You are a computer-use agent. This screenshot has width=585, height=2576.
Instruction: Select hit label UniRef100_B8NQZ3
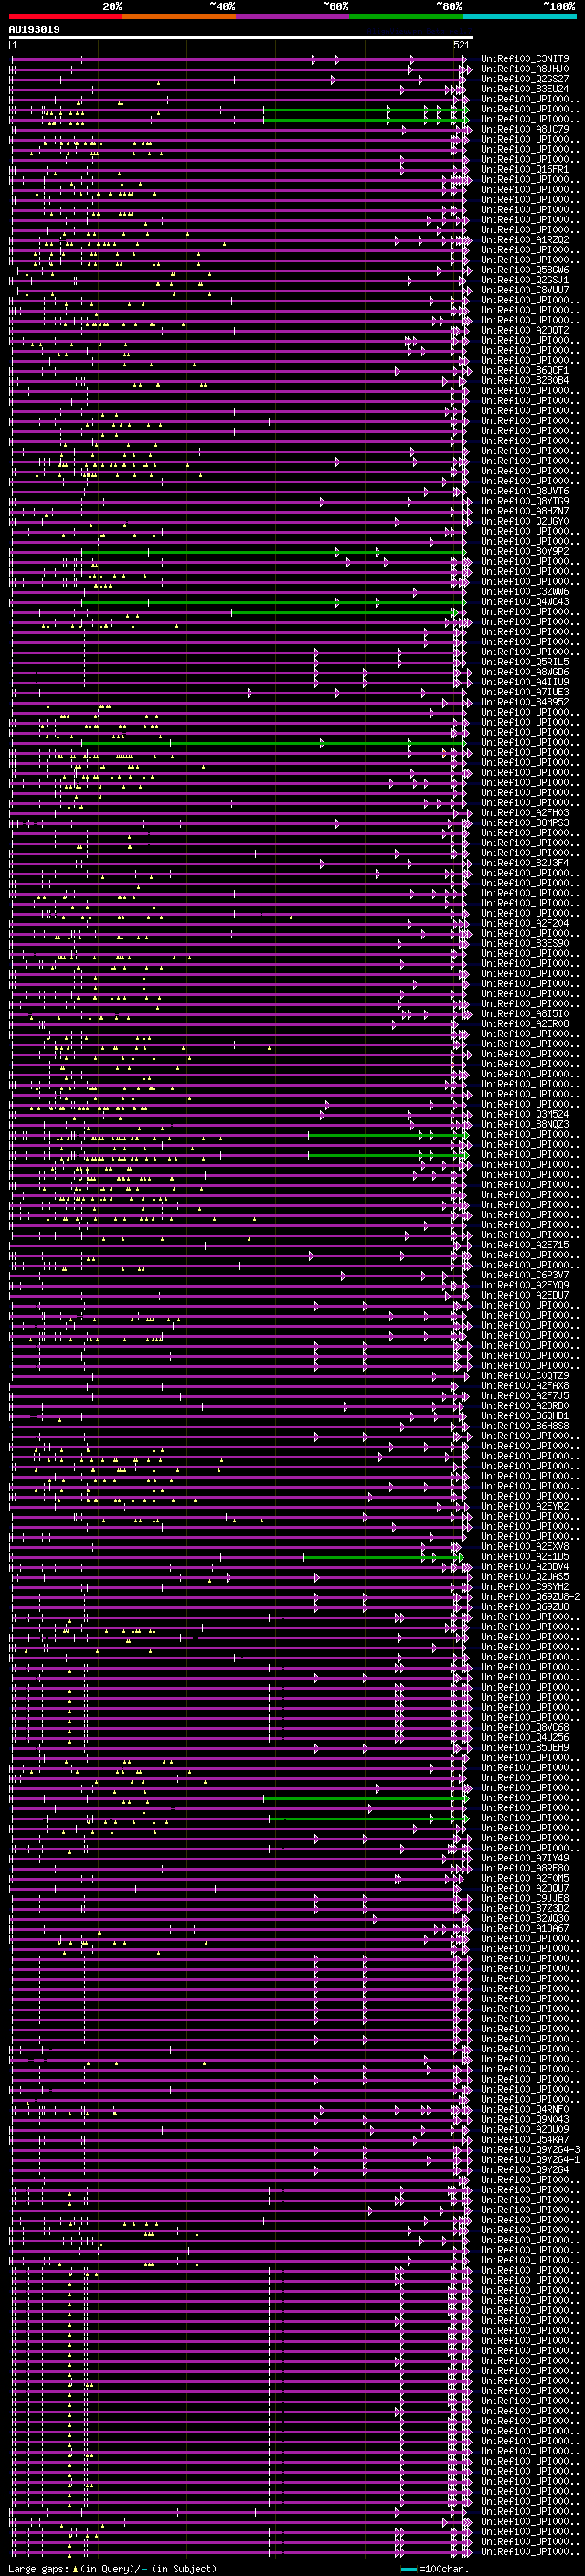525,1125
